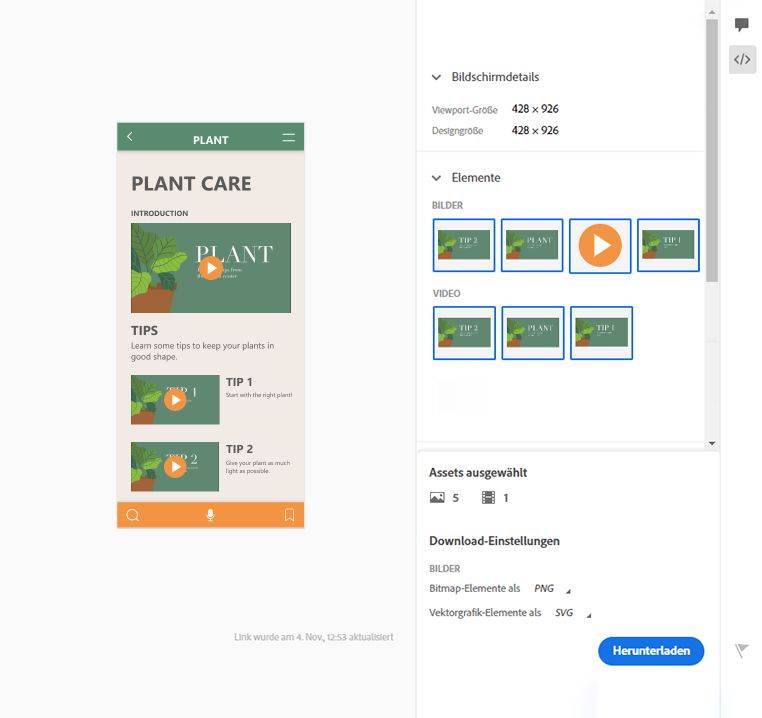This screenshot has width=762, height=718.
Task: Click the panel vertical scrollbar thumb
Action: click(x=712, y=151)
